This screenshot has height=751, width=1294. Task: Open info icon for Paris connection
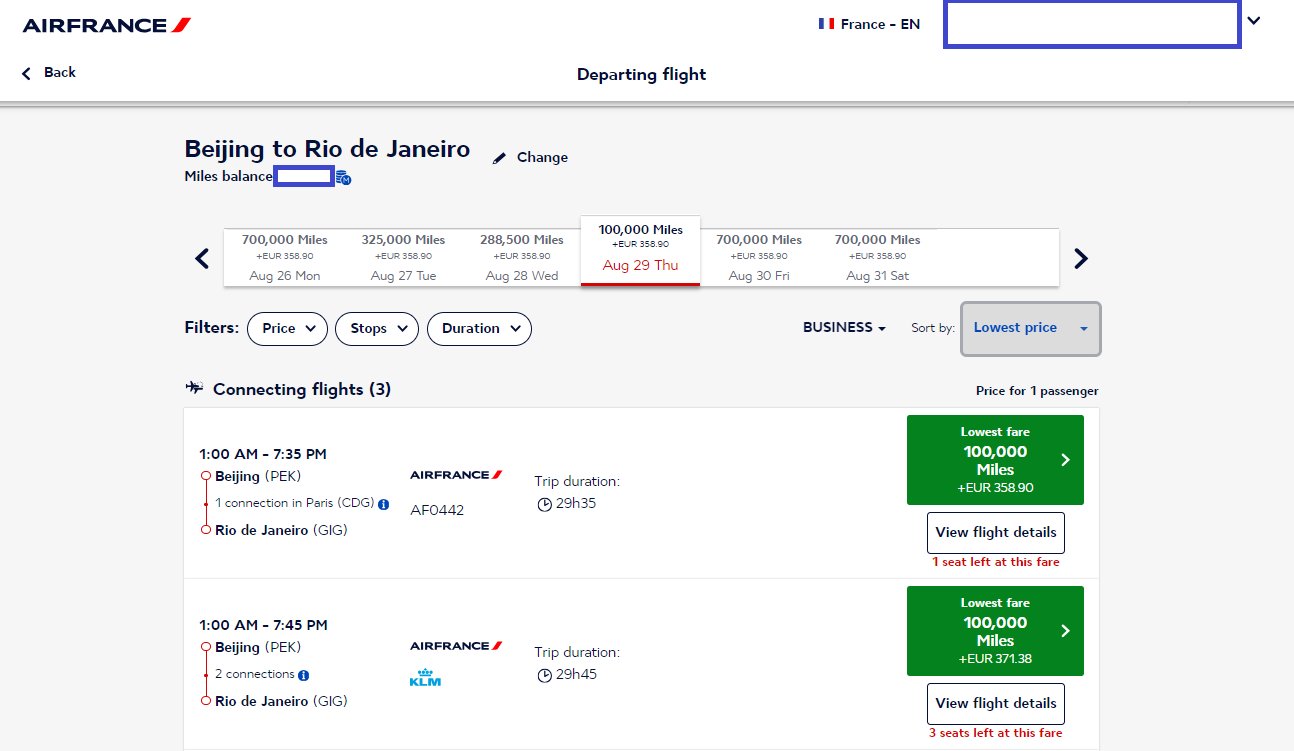pyautogui.click(x=384, y=504)
